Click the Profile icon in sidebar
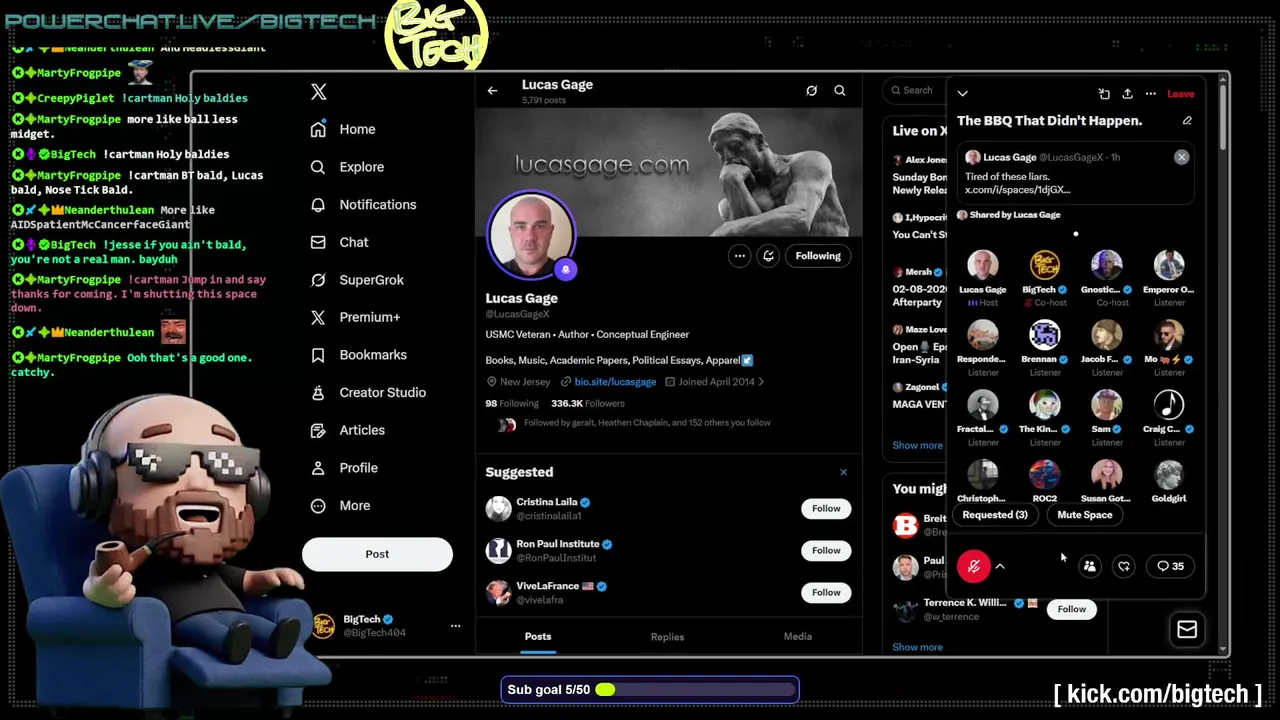 (318, 468)
